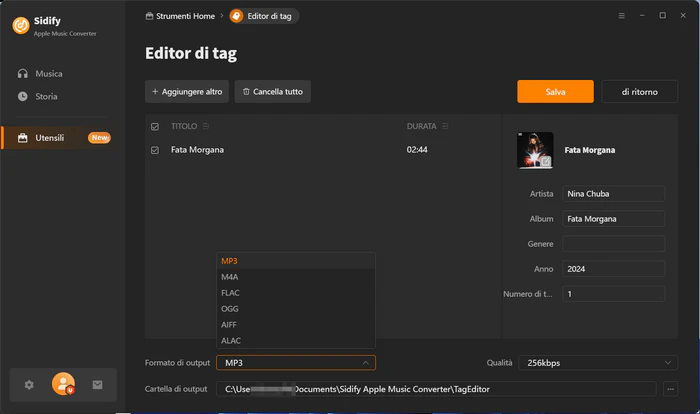Click the Editor di tag heading
Viewport: 700px width, 414px height.
pos(191,53)
